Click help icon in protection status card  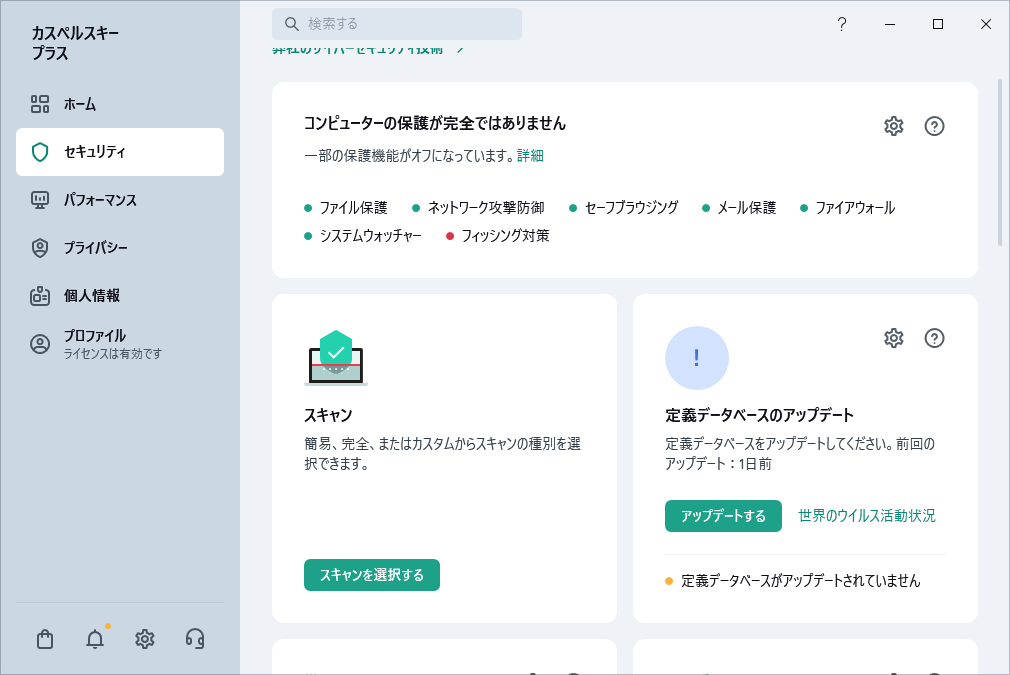pos(934,126)
